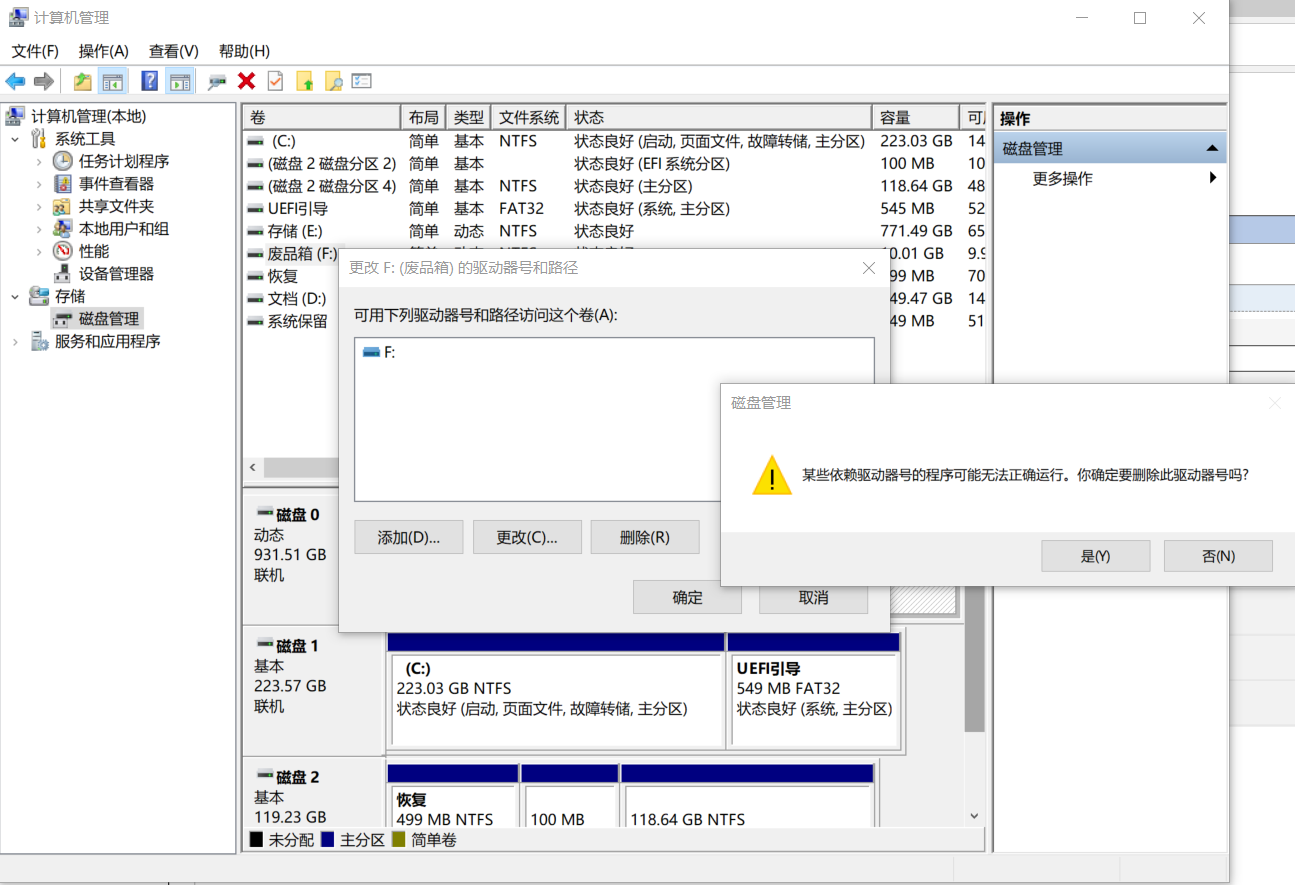Click the 更改(C)... button
Image resolution: width=1295 pixels, height=885 pixels.
[527, 537]
